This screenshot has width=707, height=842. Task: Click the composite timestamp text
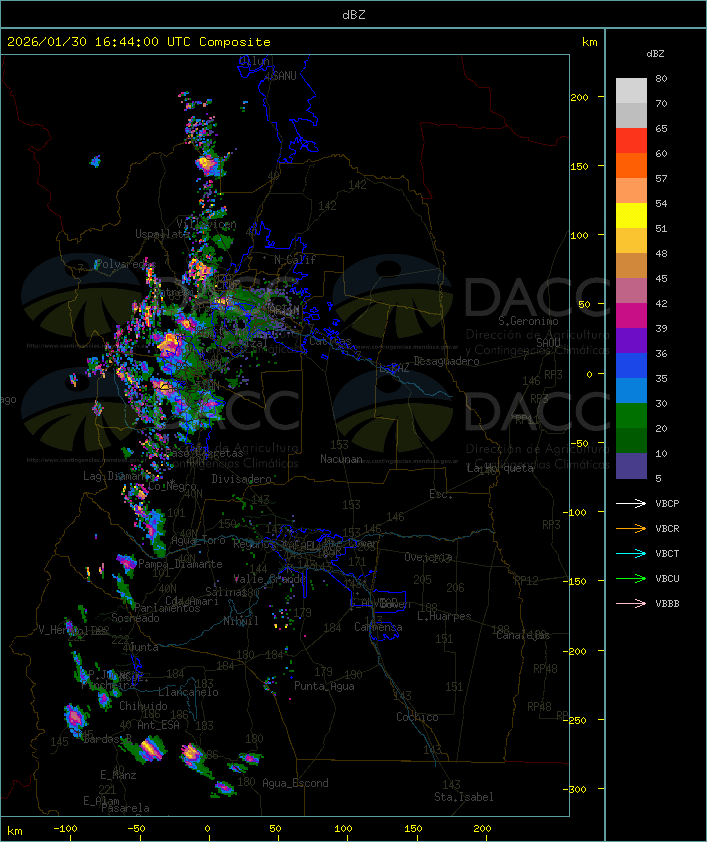click(139, 42)
